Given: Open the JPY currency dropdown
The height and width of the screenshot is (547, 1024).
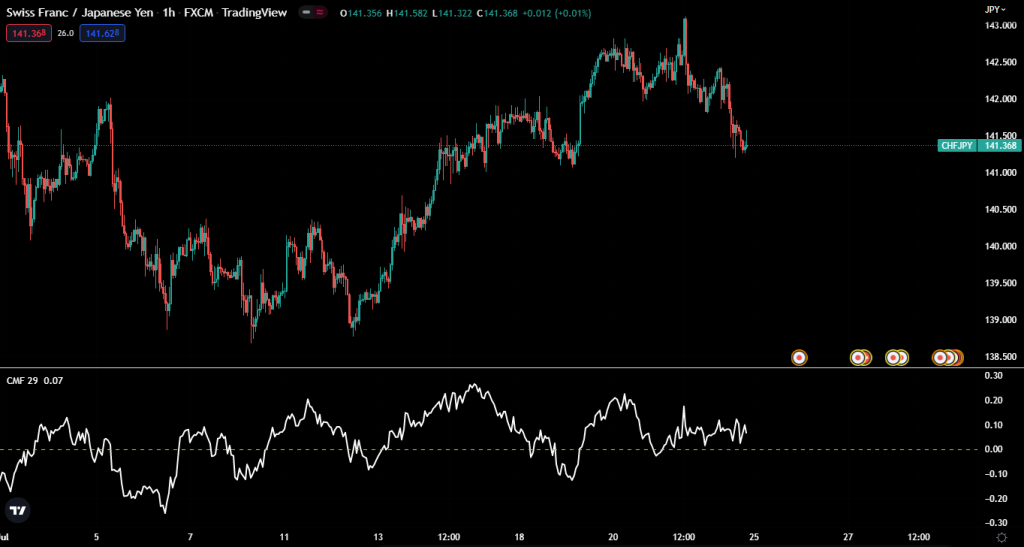Looking at the screenshot, I should point(996,9).
